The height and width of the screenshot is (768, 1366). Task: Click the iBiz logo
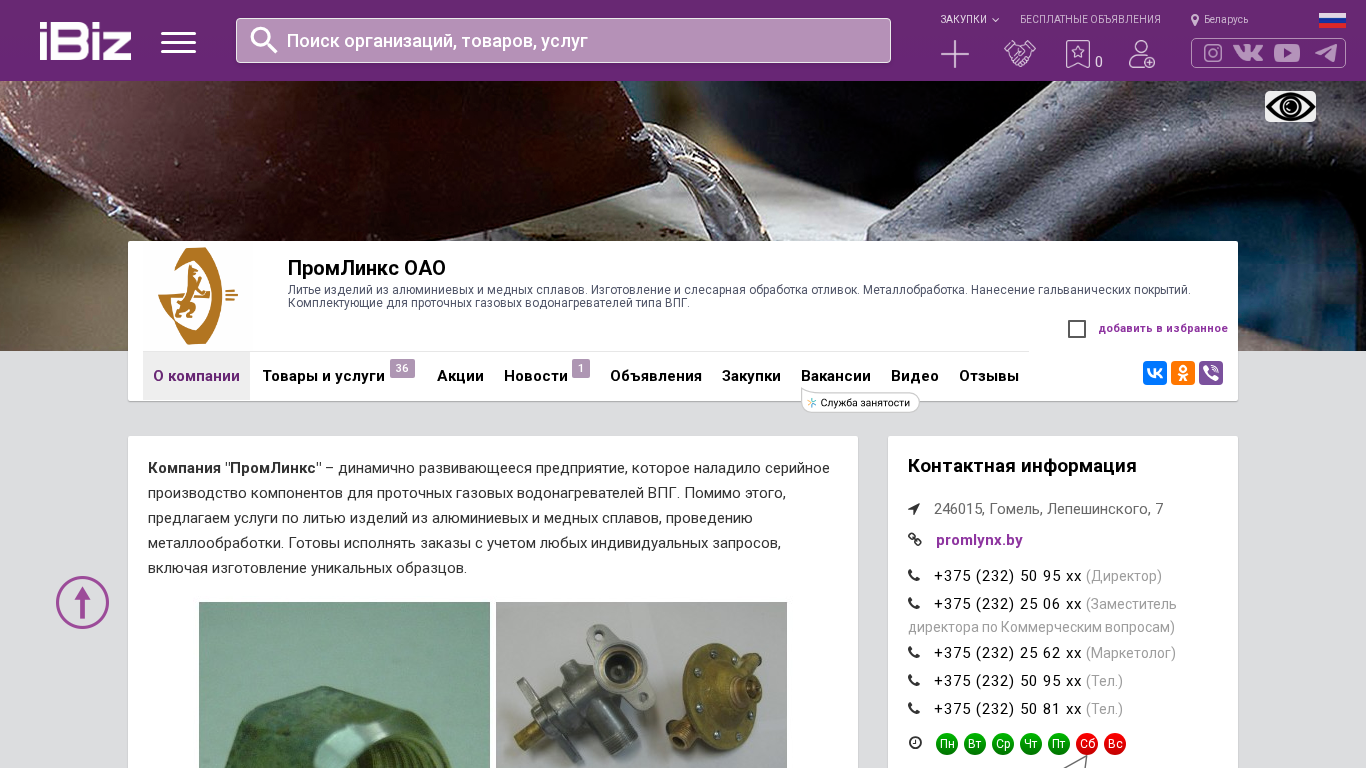point(85,41)
